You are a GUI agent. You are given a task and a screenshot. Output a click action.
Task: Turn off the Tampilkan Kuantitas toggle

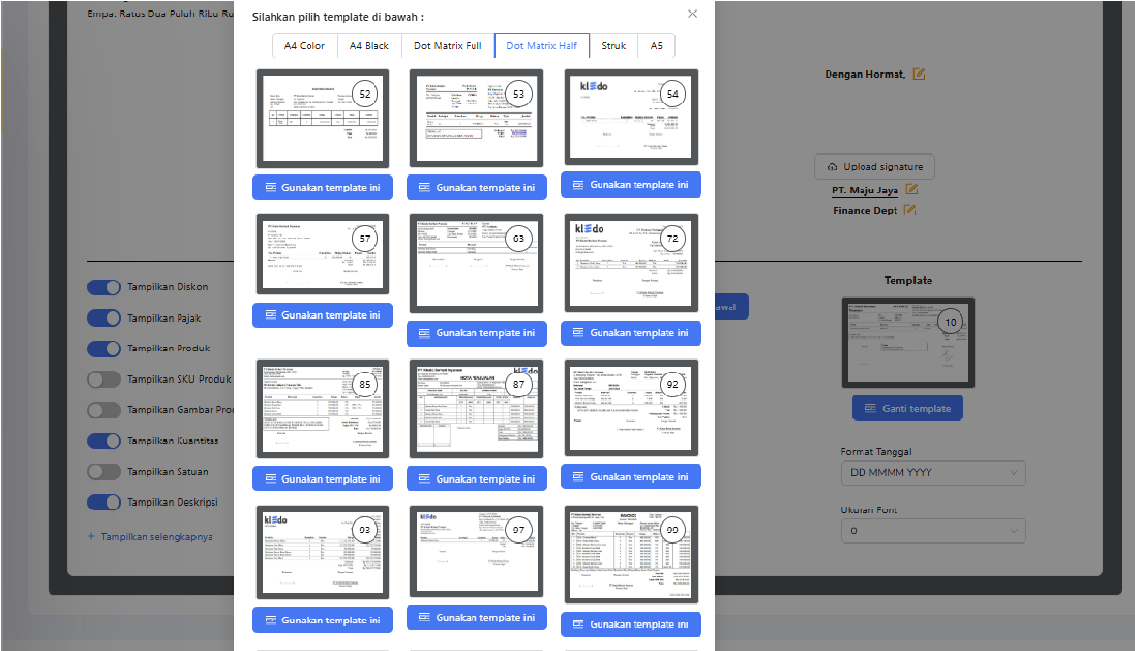point(104,440)
